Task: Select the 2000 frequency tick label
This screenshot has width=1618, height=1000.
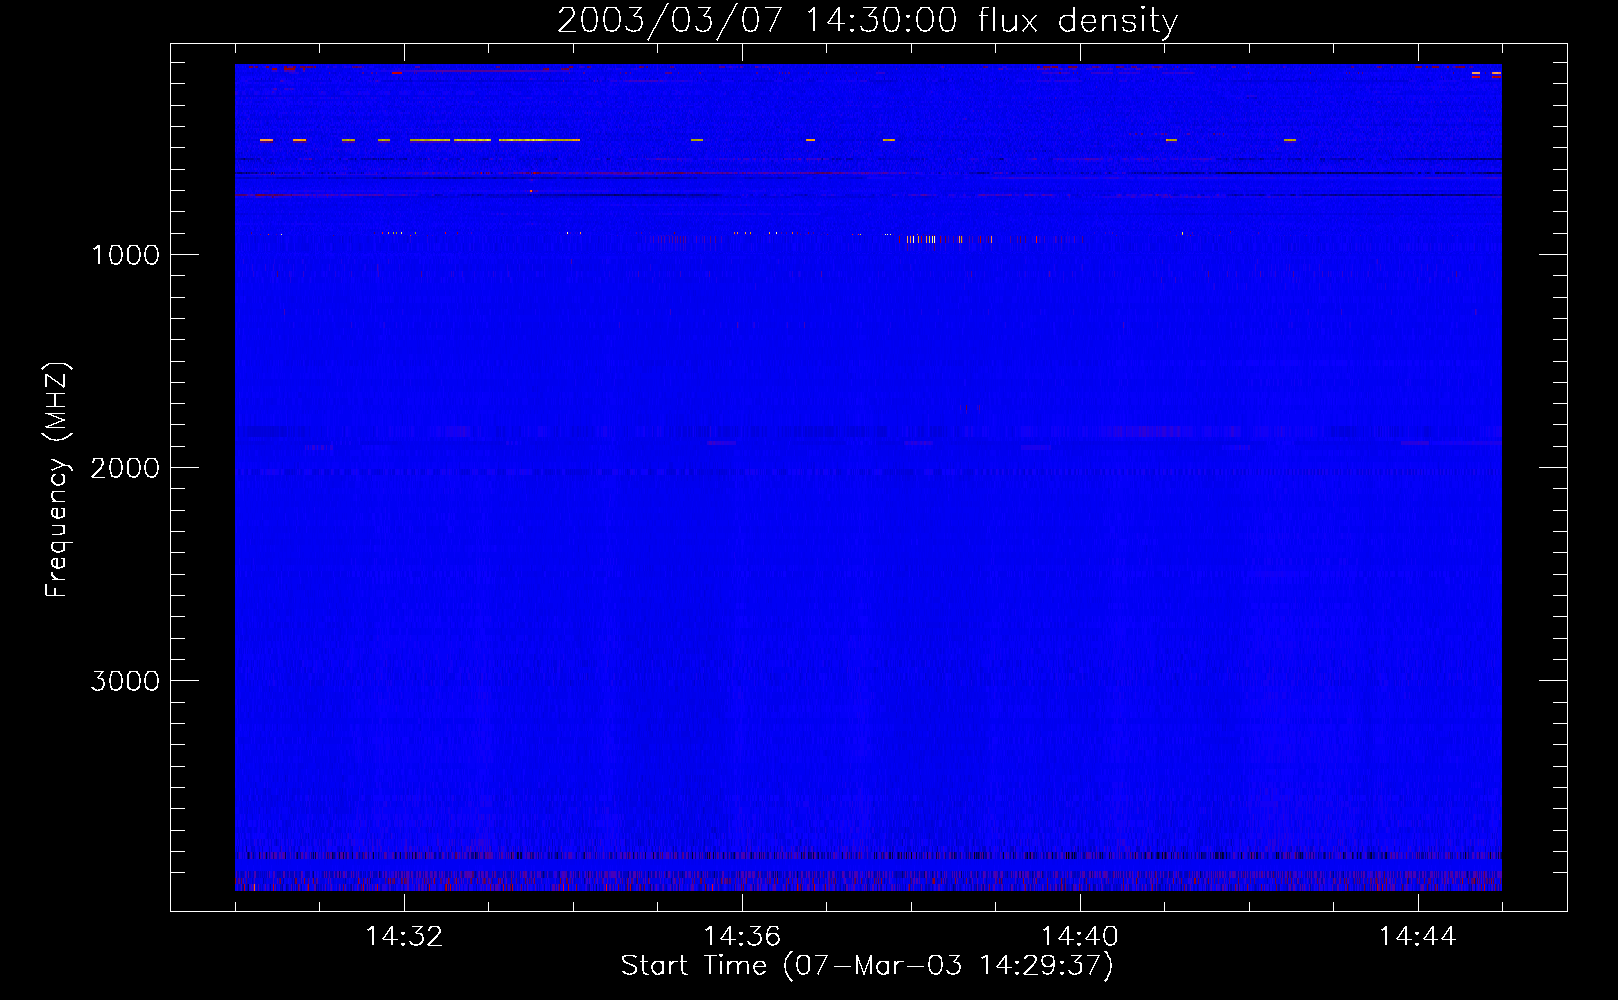Action: click(x=125, y=468)
